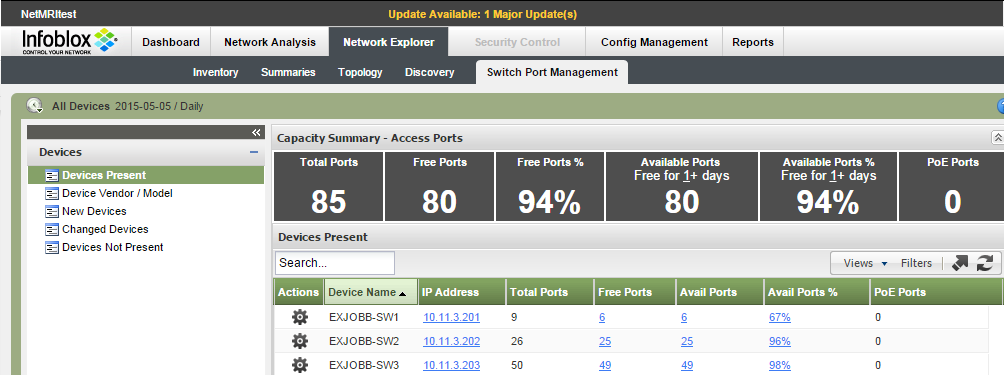
Task: Open the Dashboard tab
Action: coord(171,42)
